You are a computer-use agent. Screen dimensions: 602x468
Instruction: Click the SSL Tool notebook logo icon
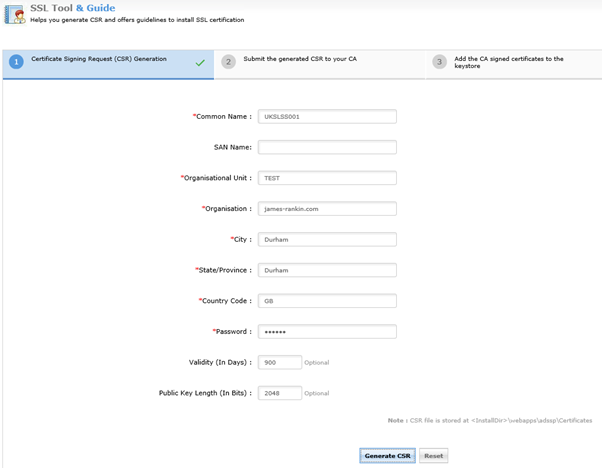[15, 14]
